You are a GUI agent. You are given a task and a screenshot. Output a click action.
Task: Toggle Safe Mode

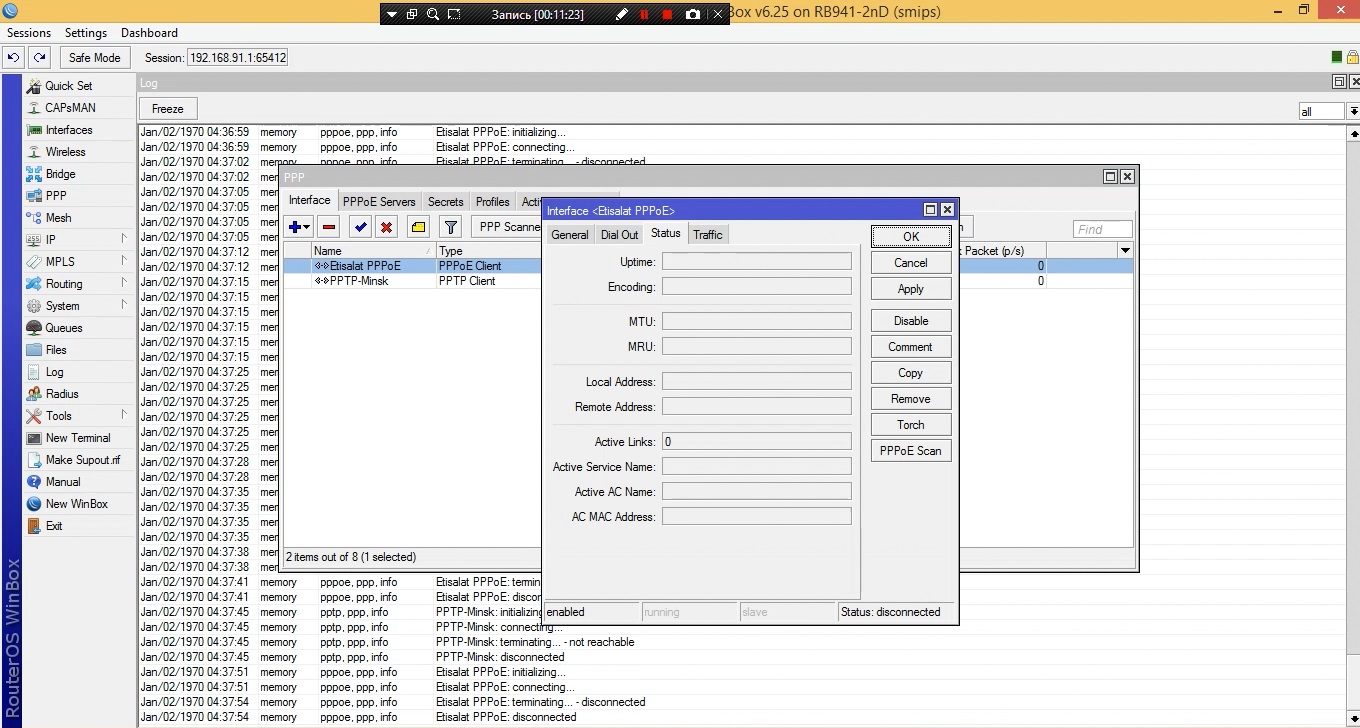(x=94, y=58)
